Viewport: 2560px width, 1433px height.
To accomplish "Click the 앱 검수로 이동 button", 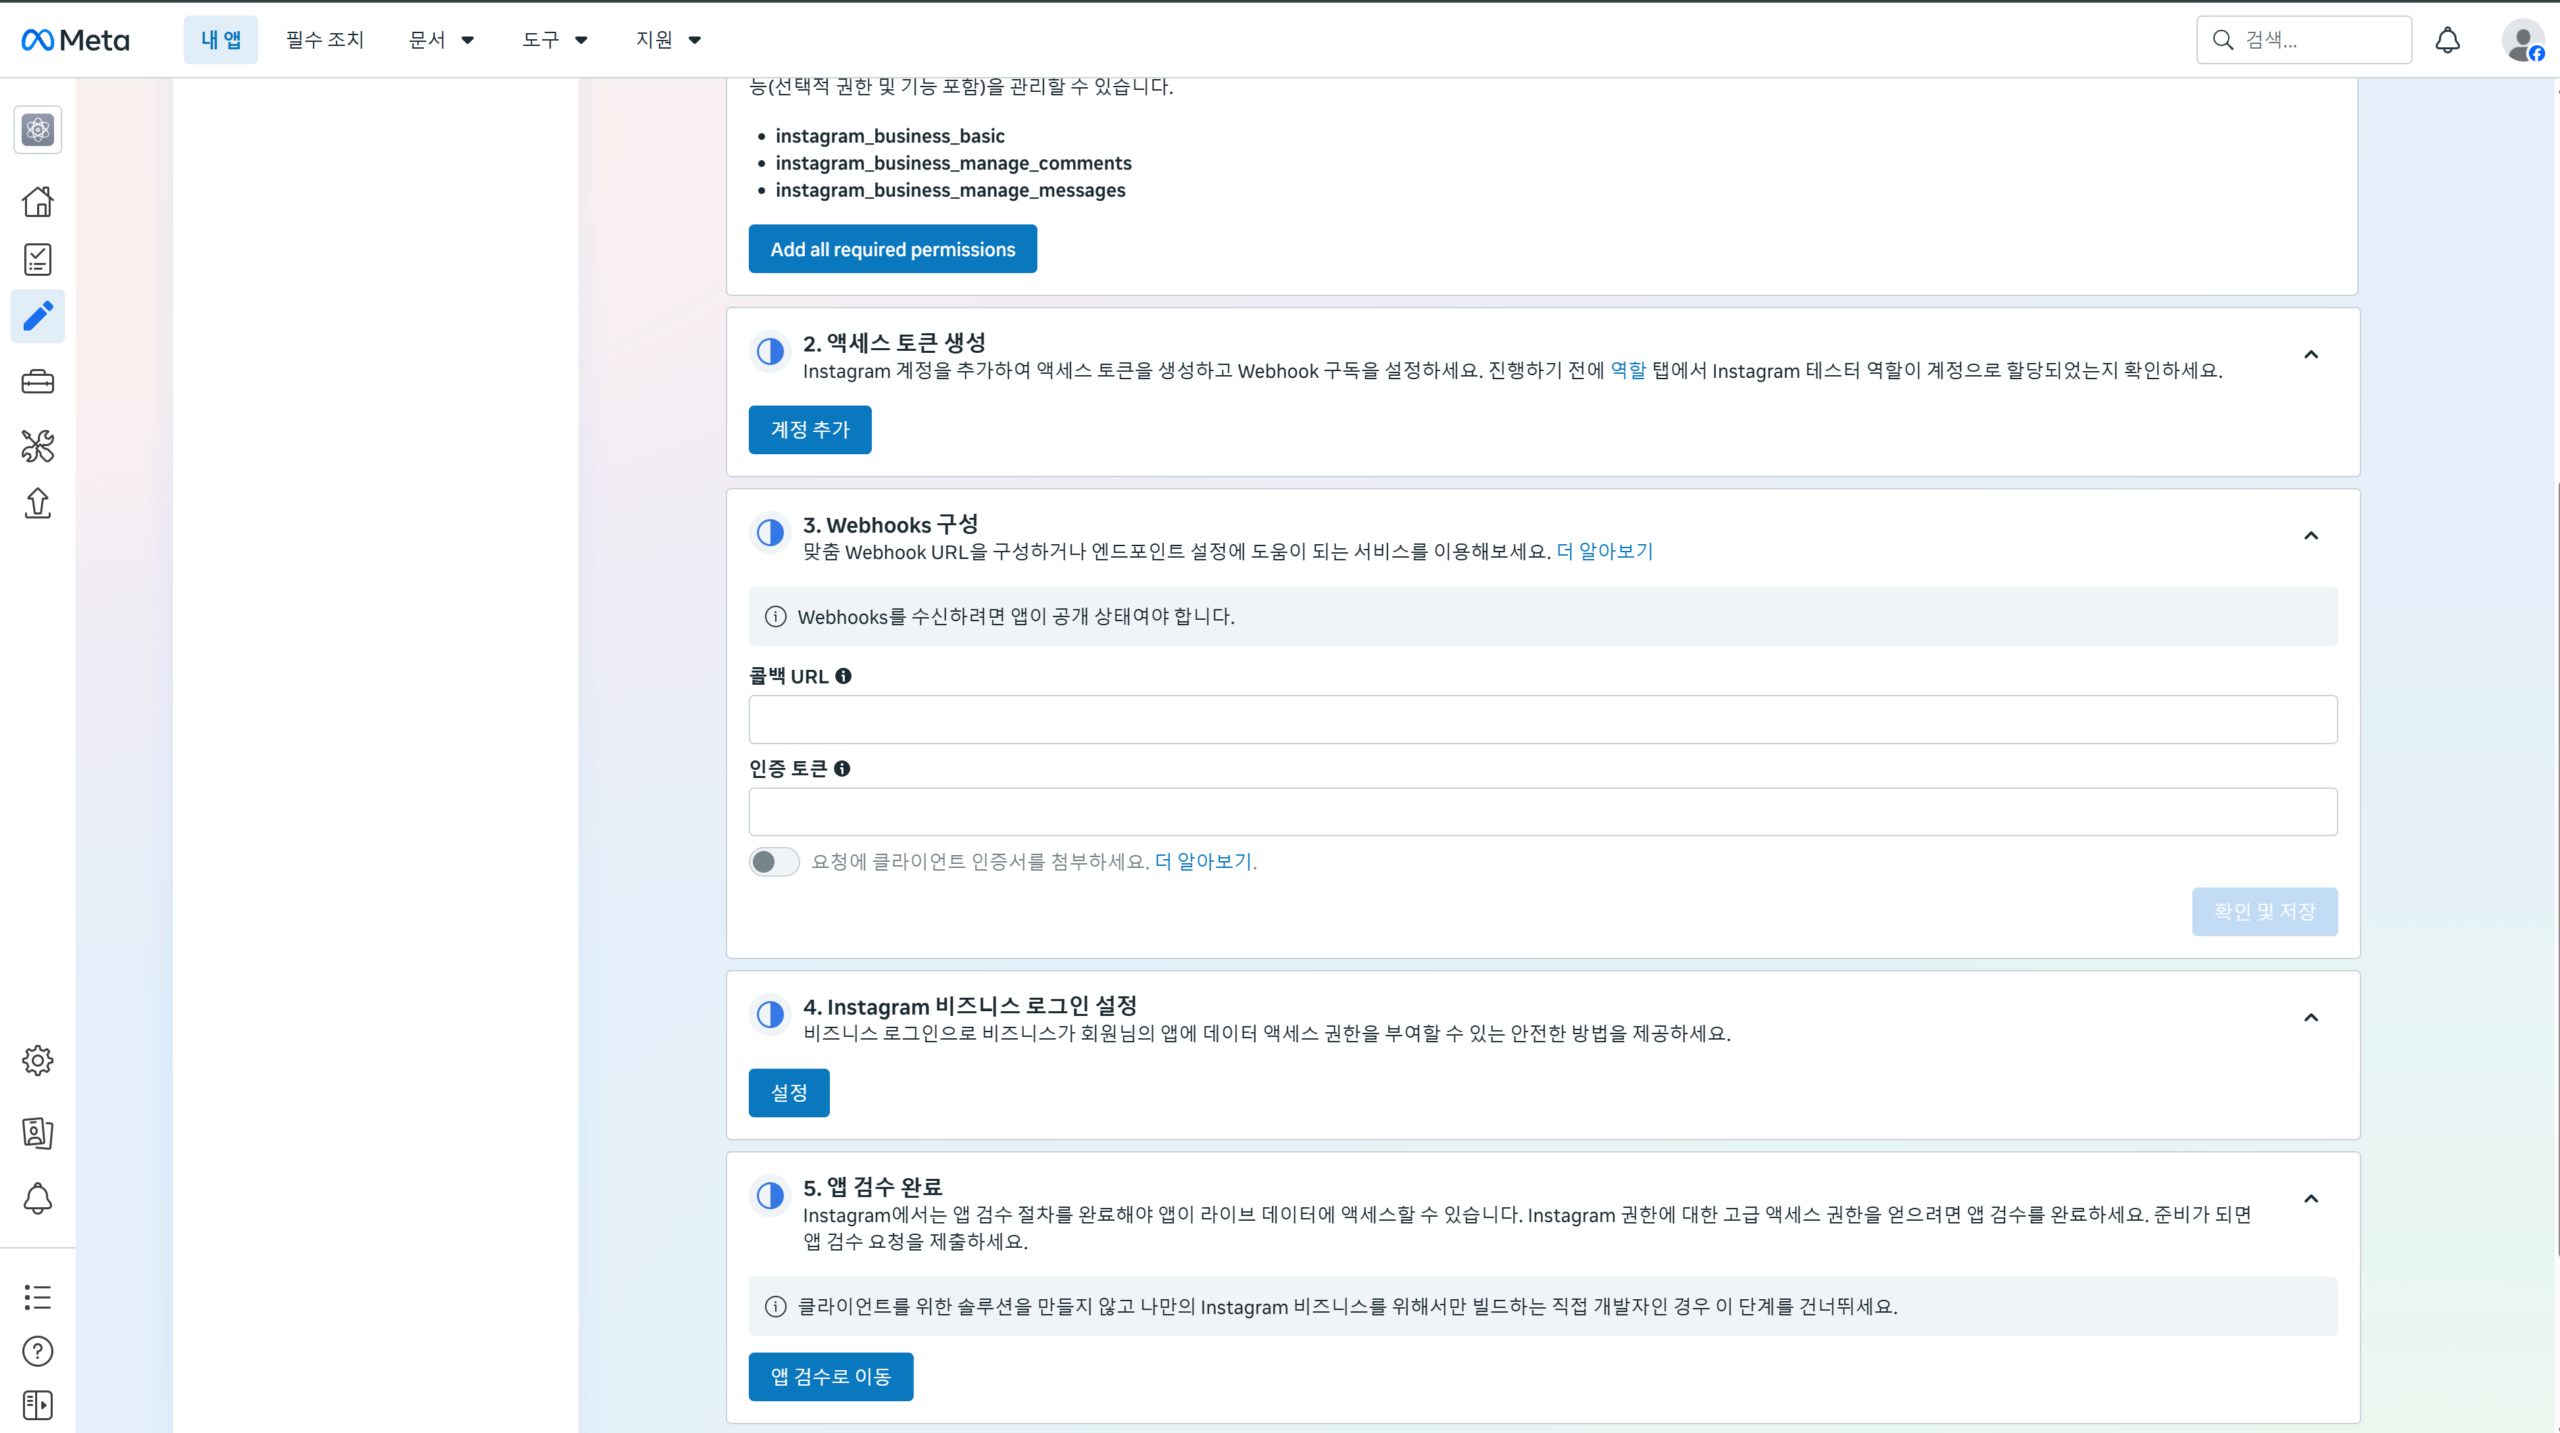I will pyautogui.click(x=831, y=1377).
